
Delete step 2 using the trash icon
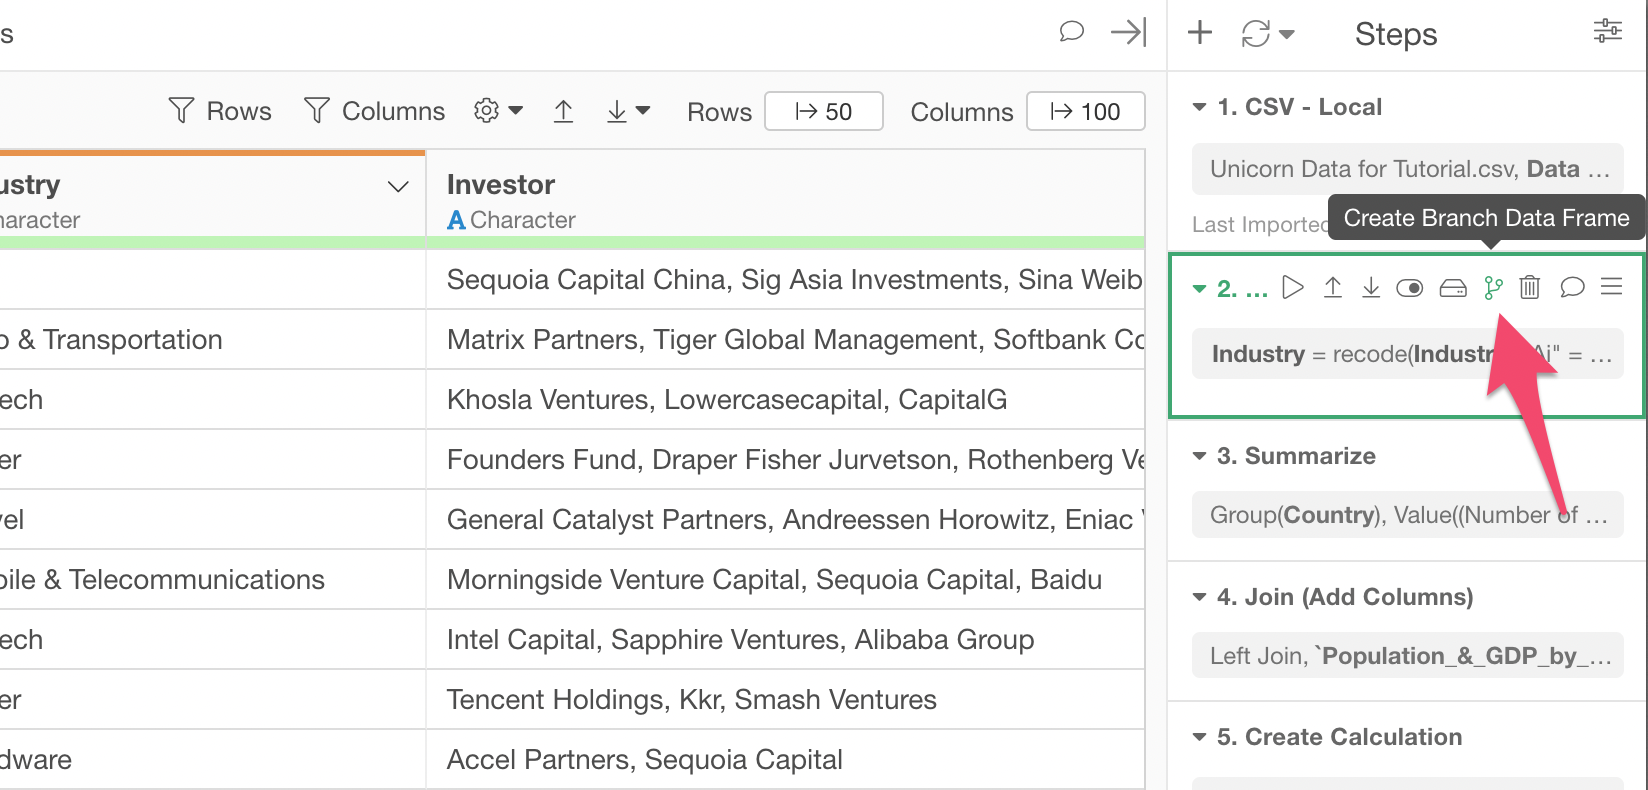pos(1529,288)
